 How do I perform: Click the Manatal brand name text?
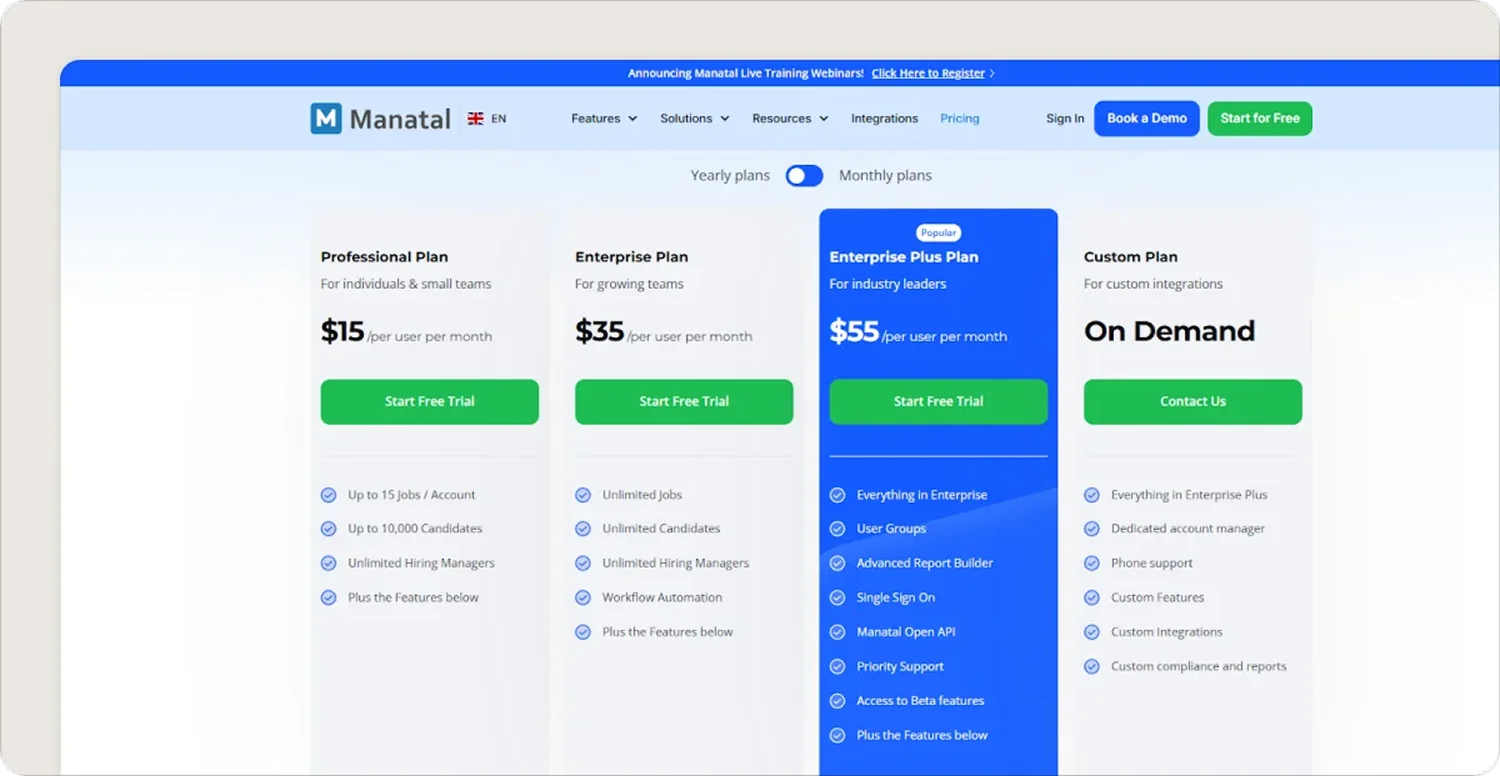point(400,119)
